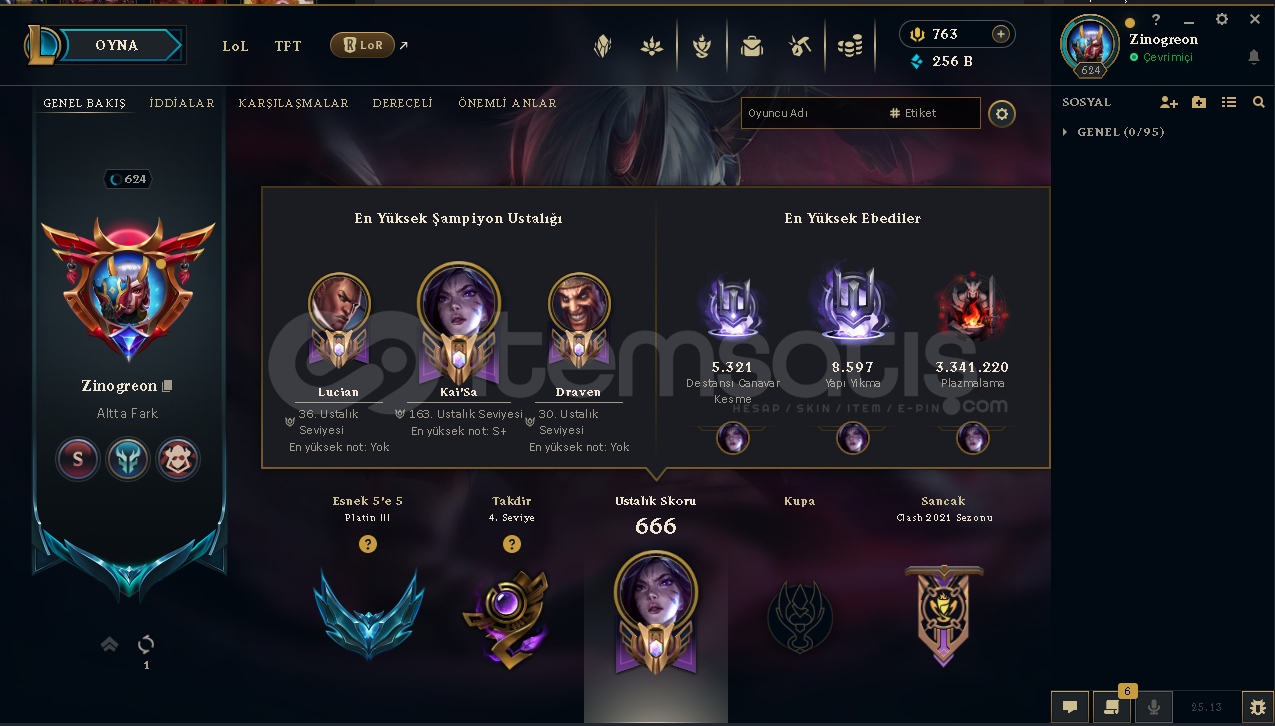Viewport: 1275px width, 726px height.
Task: Open the Collection backpack icon
Action: pos(752,46)
